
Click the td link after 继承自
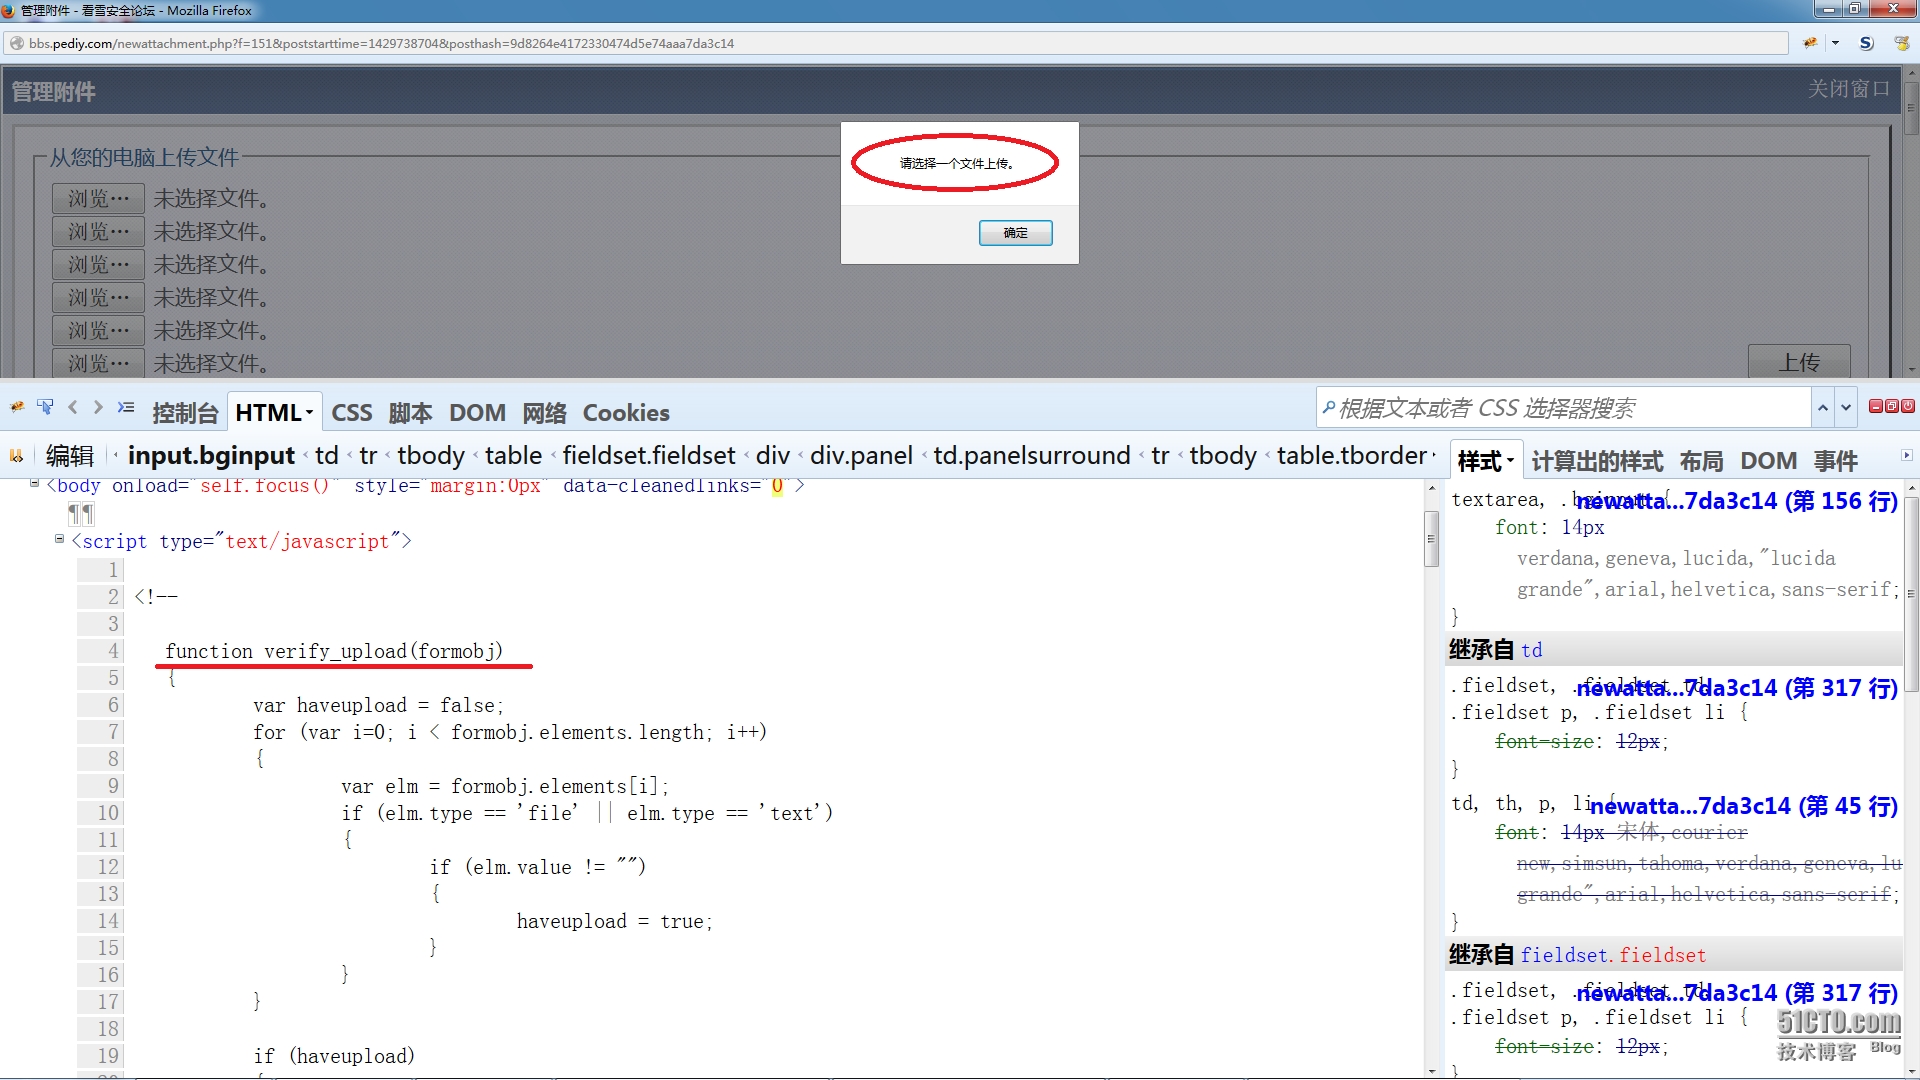pyautogui.click(x=1532, y=651)
